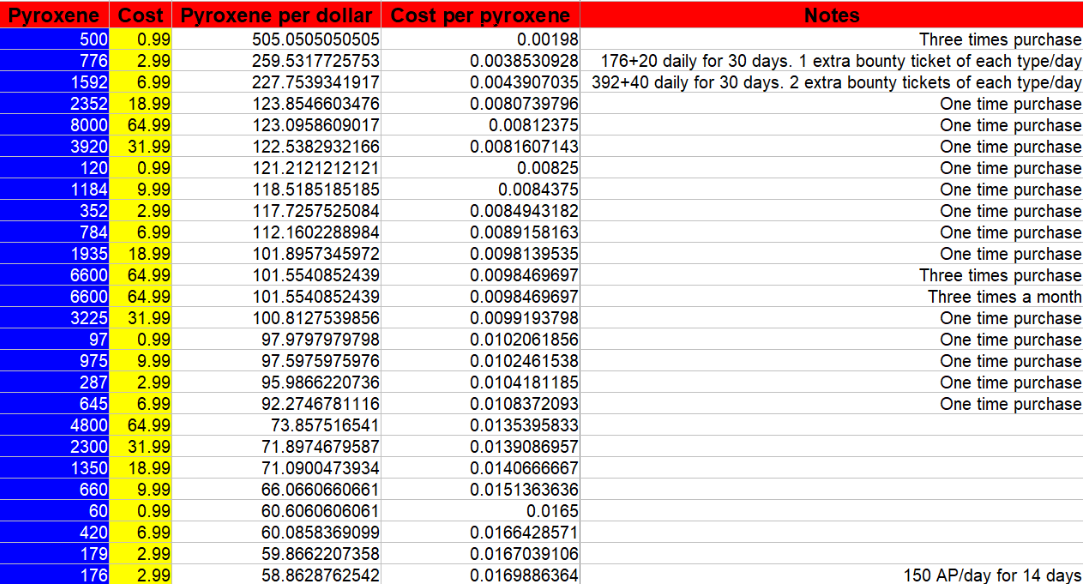Click the Pyroxene per dollar header
1090x586 pixels.
pos(277,15)
